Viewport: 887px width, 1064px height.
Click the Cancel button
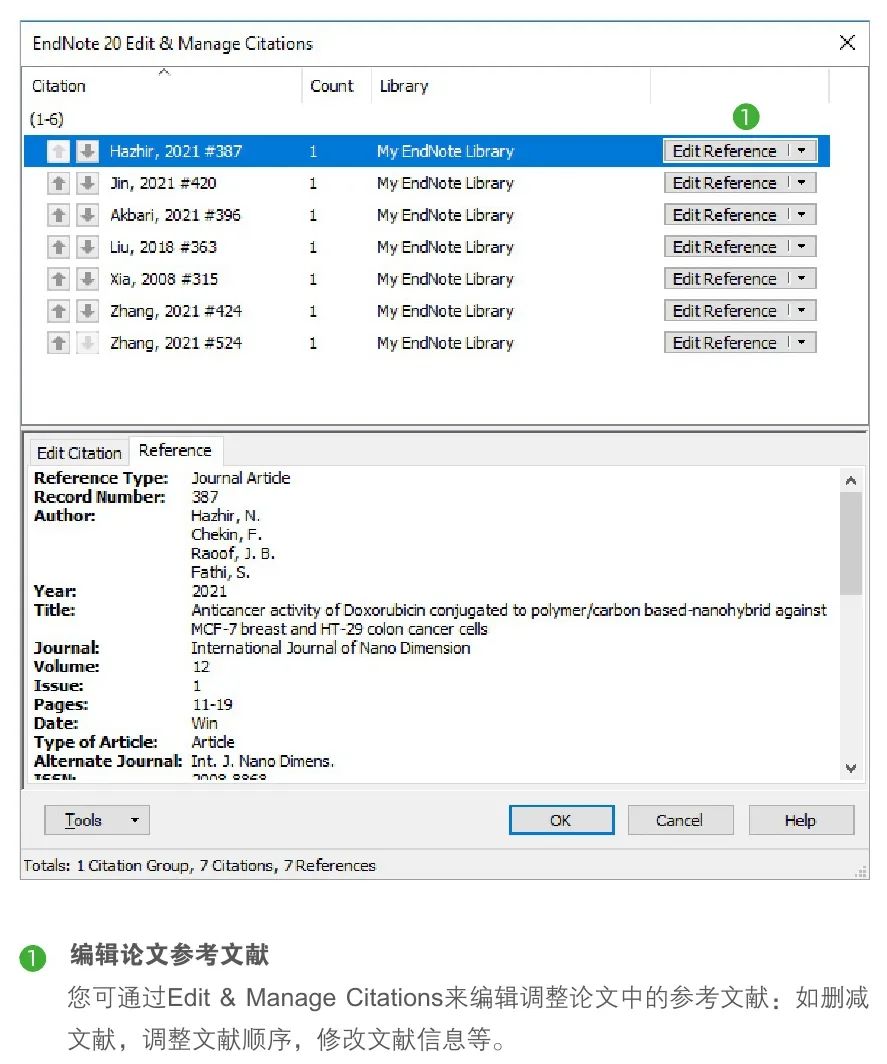(680, 820)
